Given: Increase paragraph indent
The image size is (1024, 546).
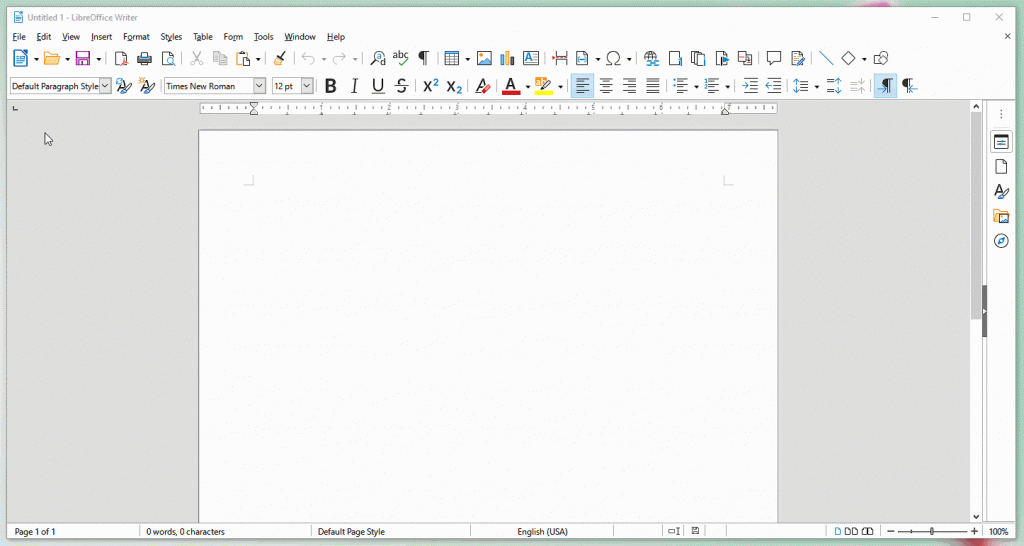Looking at the screenshot, I should pyautogui.click(x=750, y=86).
